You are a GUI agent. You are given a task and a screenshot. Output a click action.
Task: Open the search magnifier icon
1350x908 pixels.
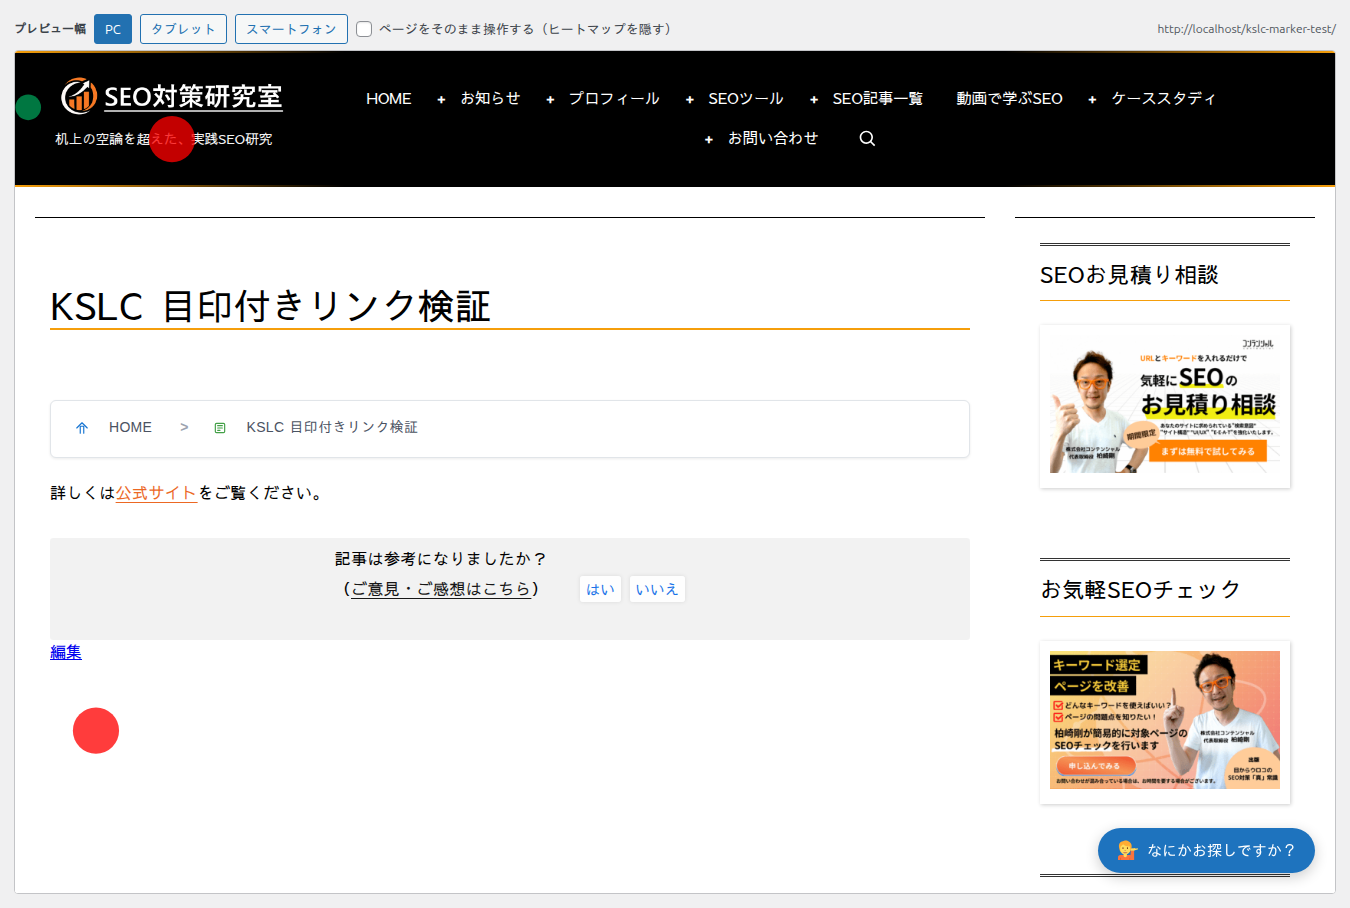click(x=867, y=138)
